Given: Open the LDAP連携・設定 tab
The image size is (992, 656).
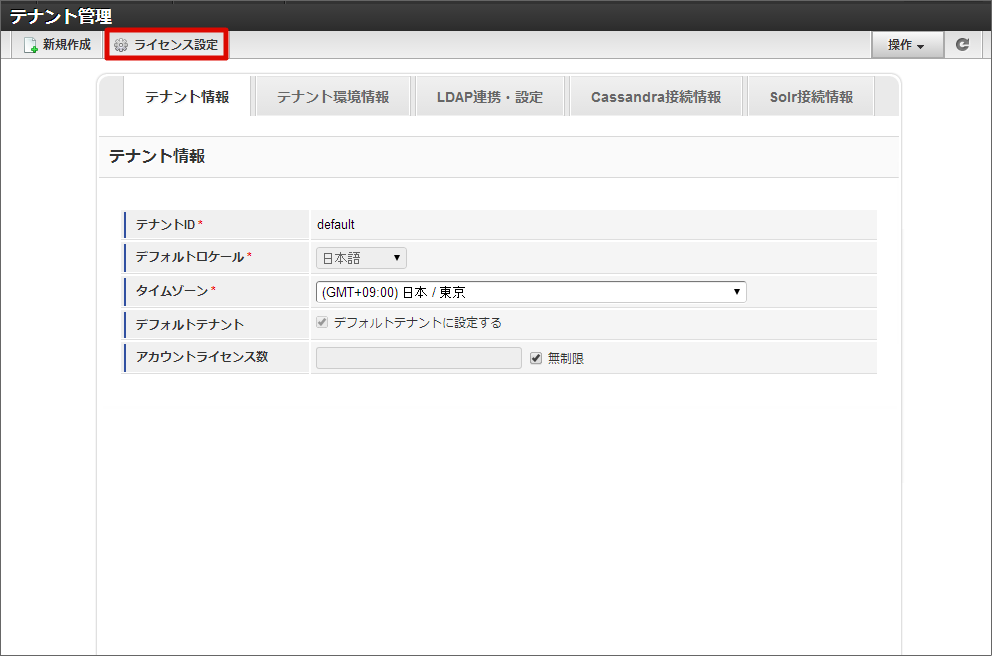Looking at the screenshot, I should (x=490, y=97).
